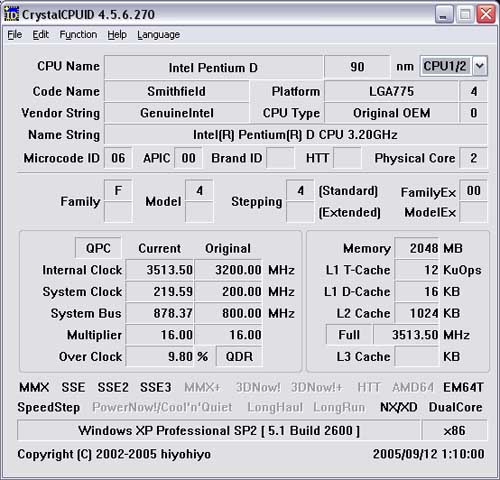500x480 pixels.
Task: Open the Language menu
Action: tap(158, 34)
